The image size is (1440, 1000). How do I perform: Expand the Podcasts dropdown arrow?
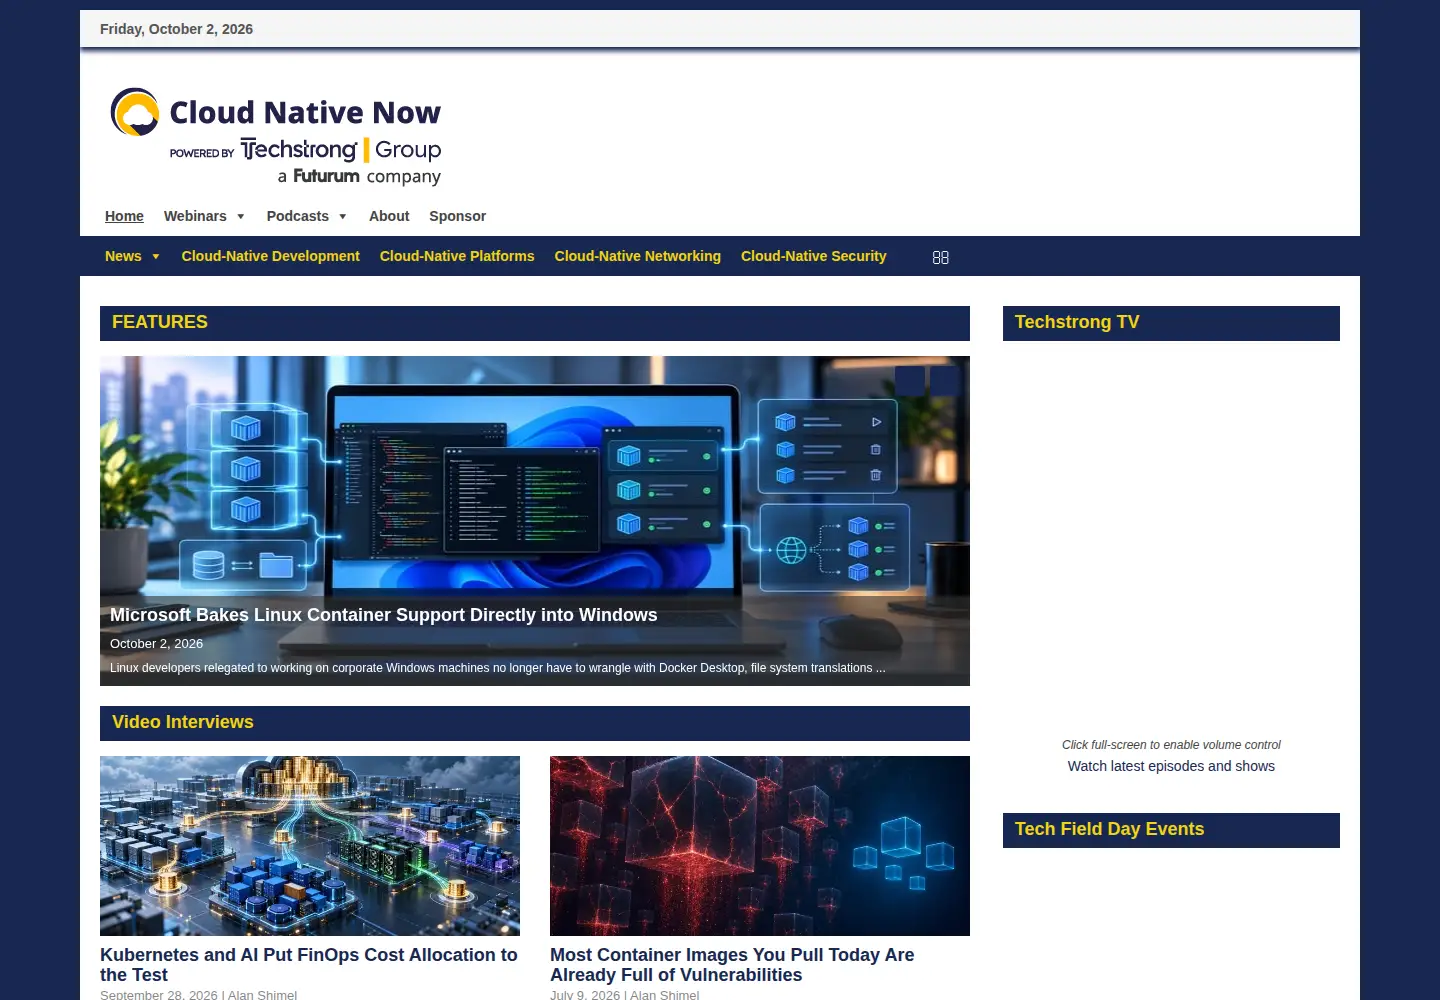pyautogui.click(x=343, y=217)
